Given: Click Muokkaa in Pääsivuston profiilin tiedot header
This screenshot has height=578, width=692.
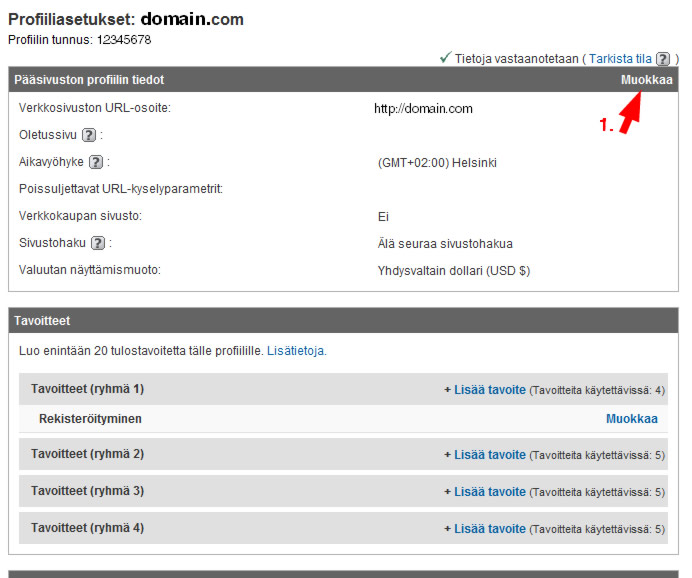Looking at the screenshot, I should tap(647, 80).
